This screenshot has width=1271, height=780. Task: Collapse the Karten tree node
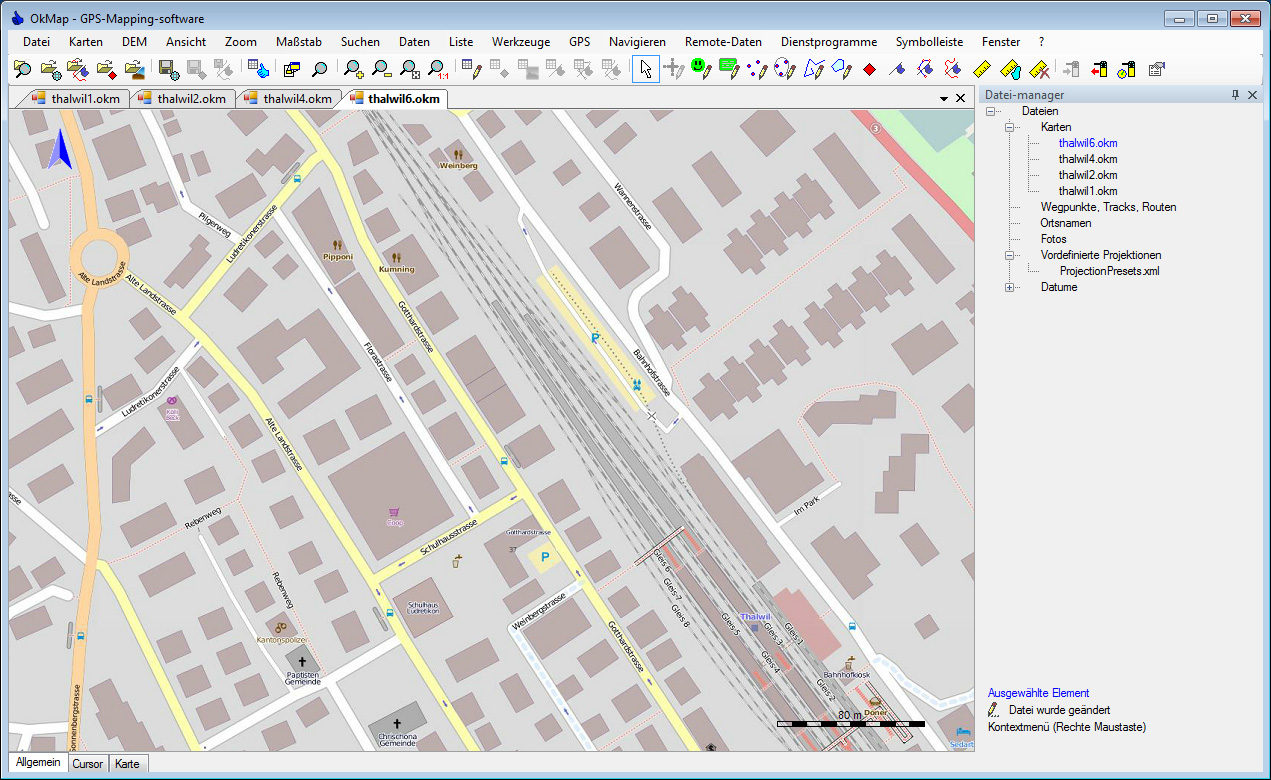(1010, 128)
